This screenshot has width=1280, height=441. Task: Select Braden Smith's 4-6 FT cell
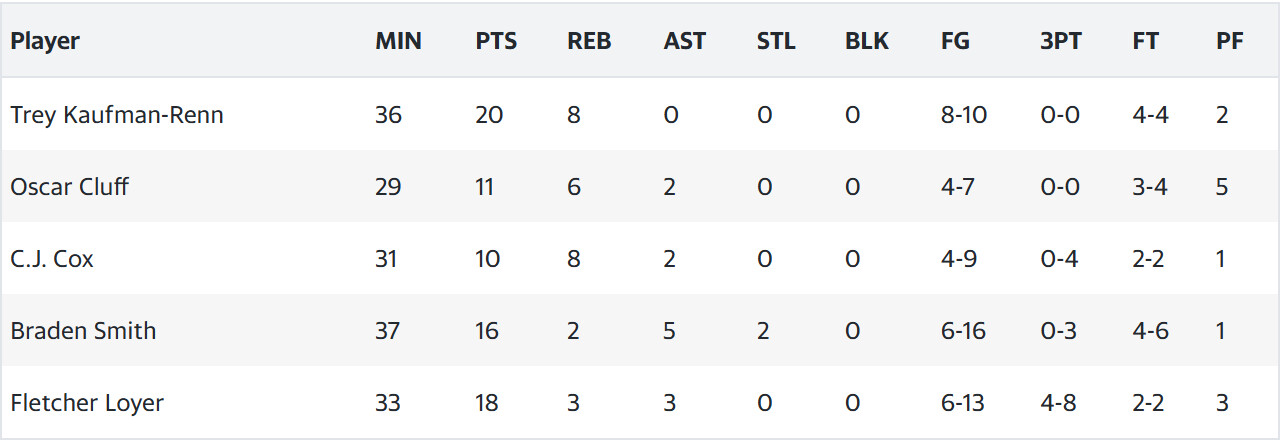(x=1150, y=331)
